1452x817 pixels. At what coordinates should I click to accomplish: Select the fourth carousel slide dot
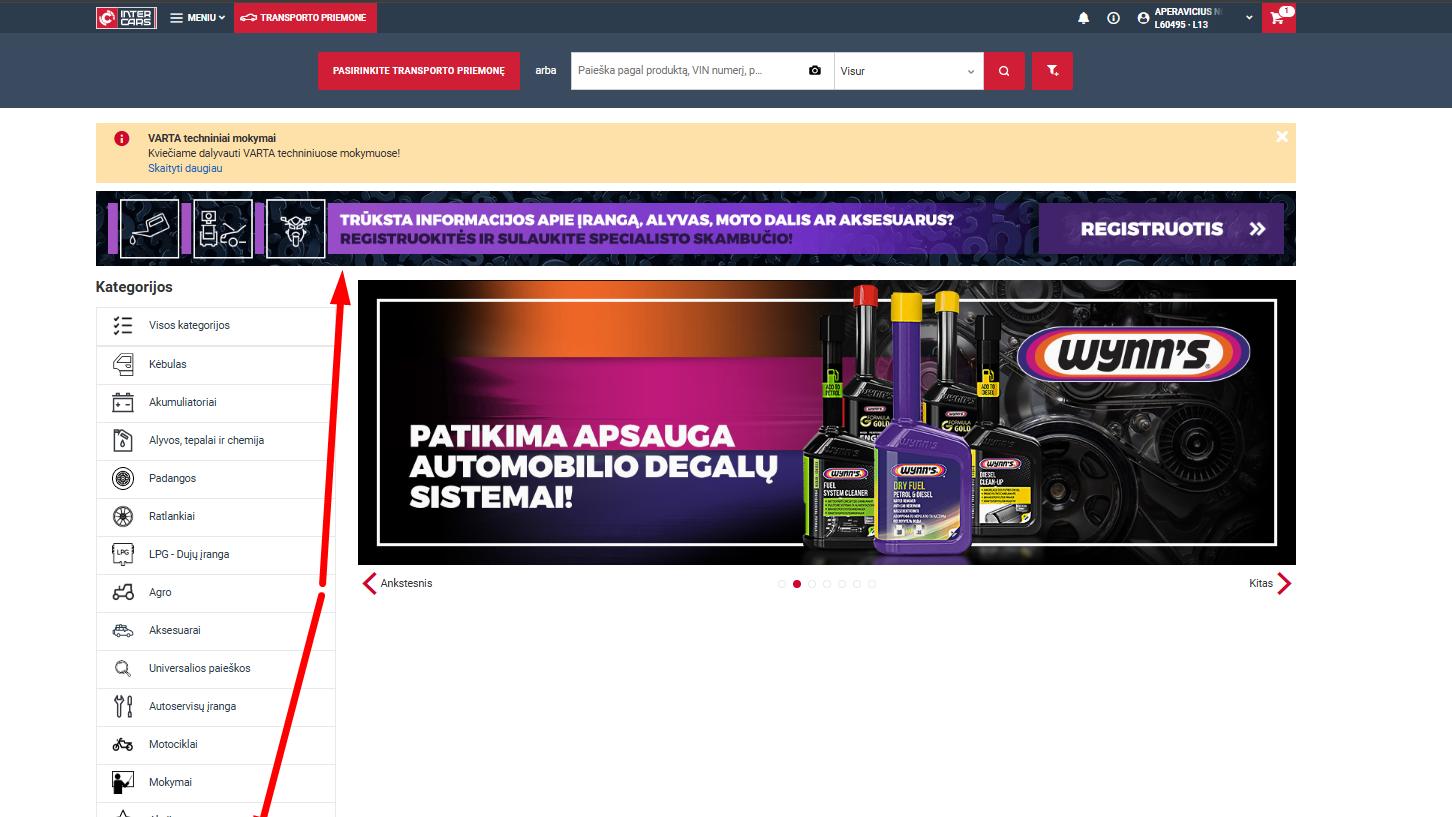[827, 584]
